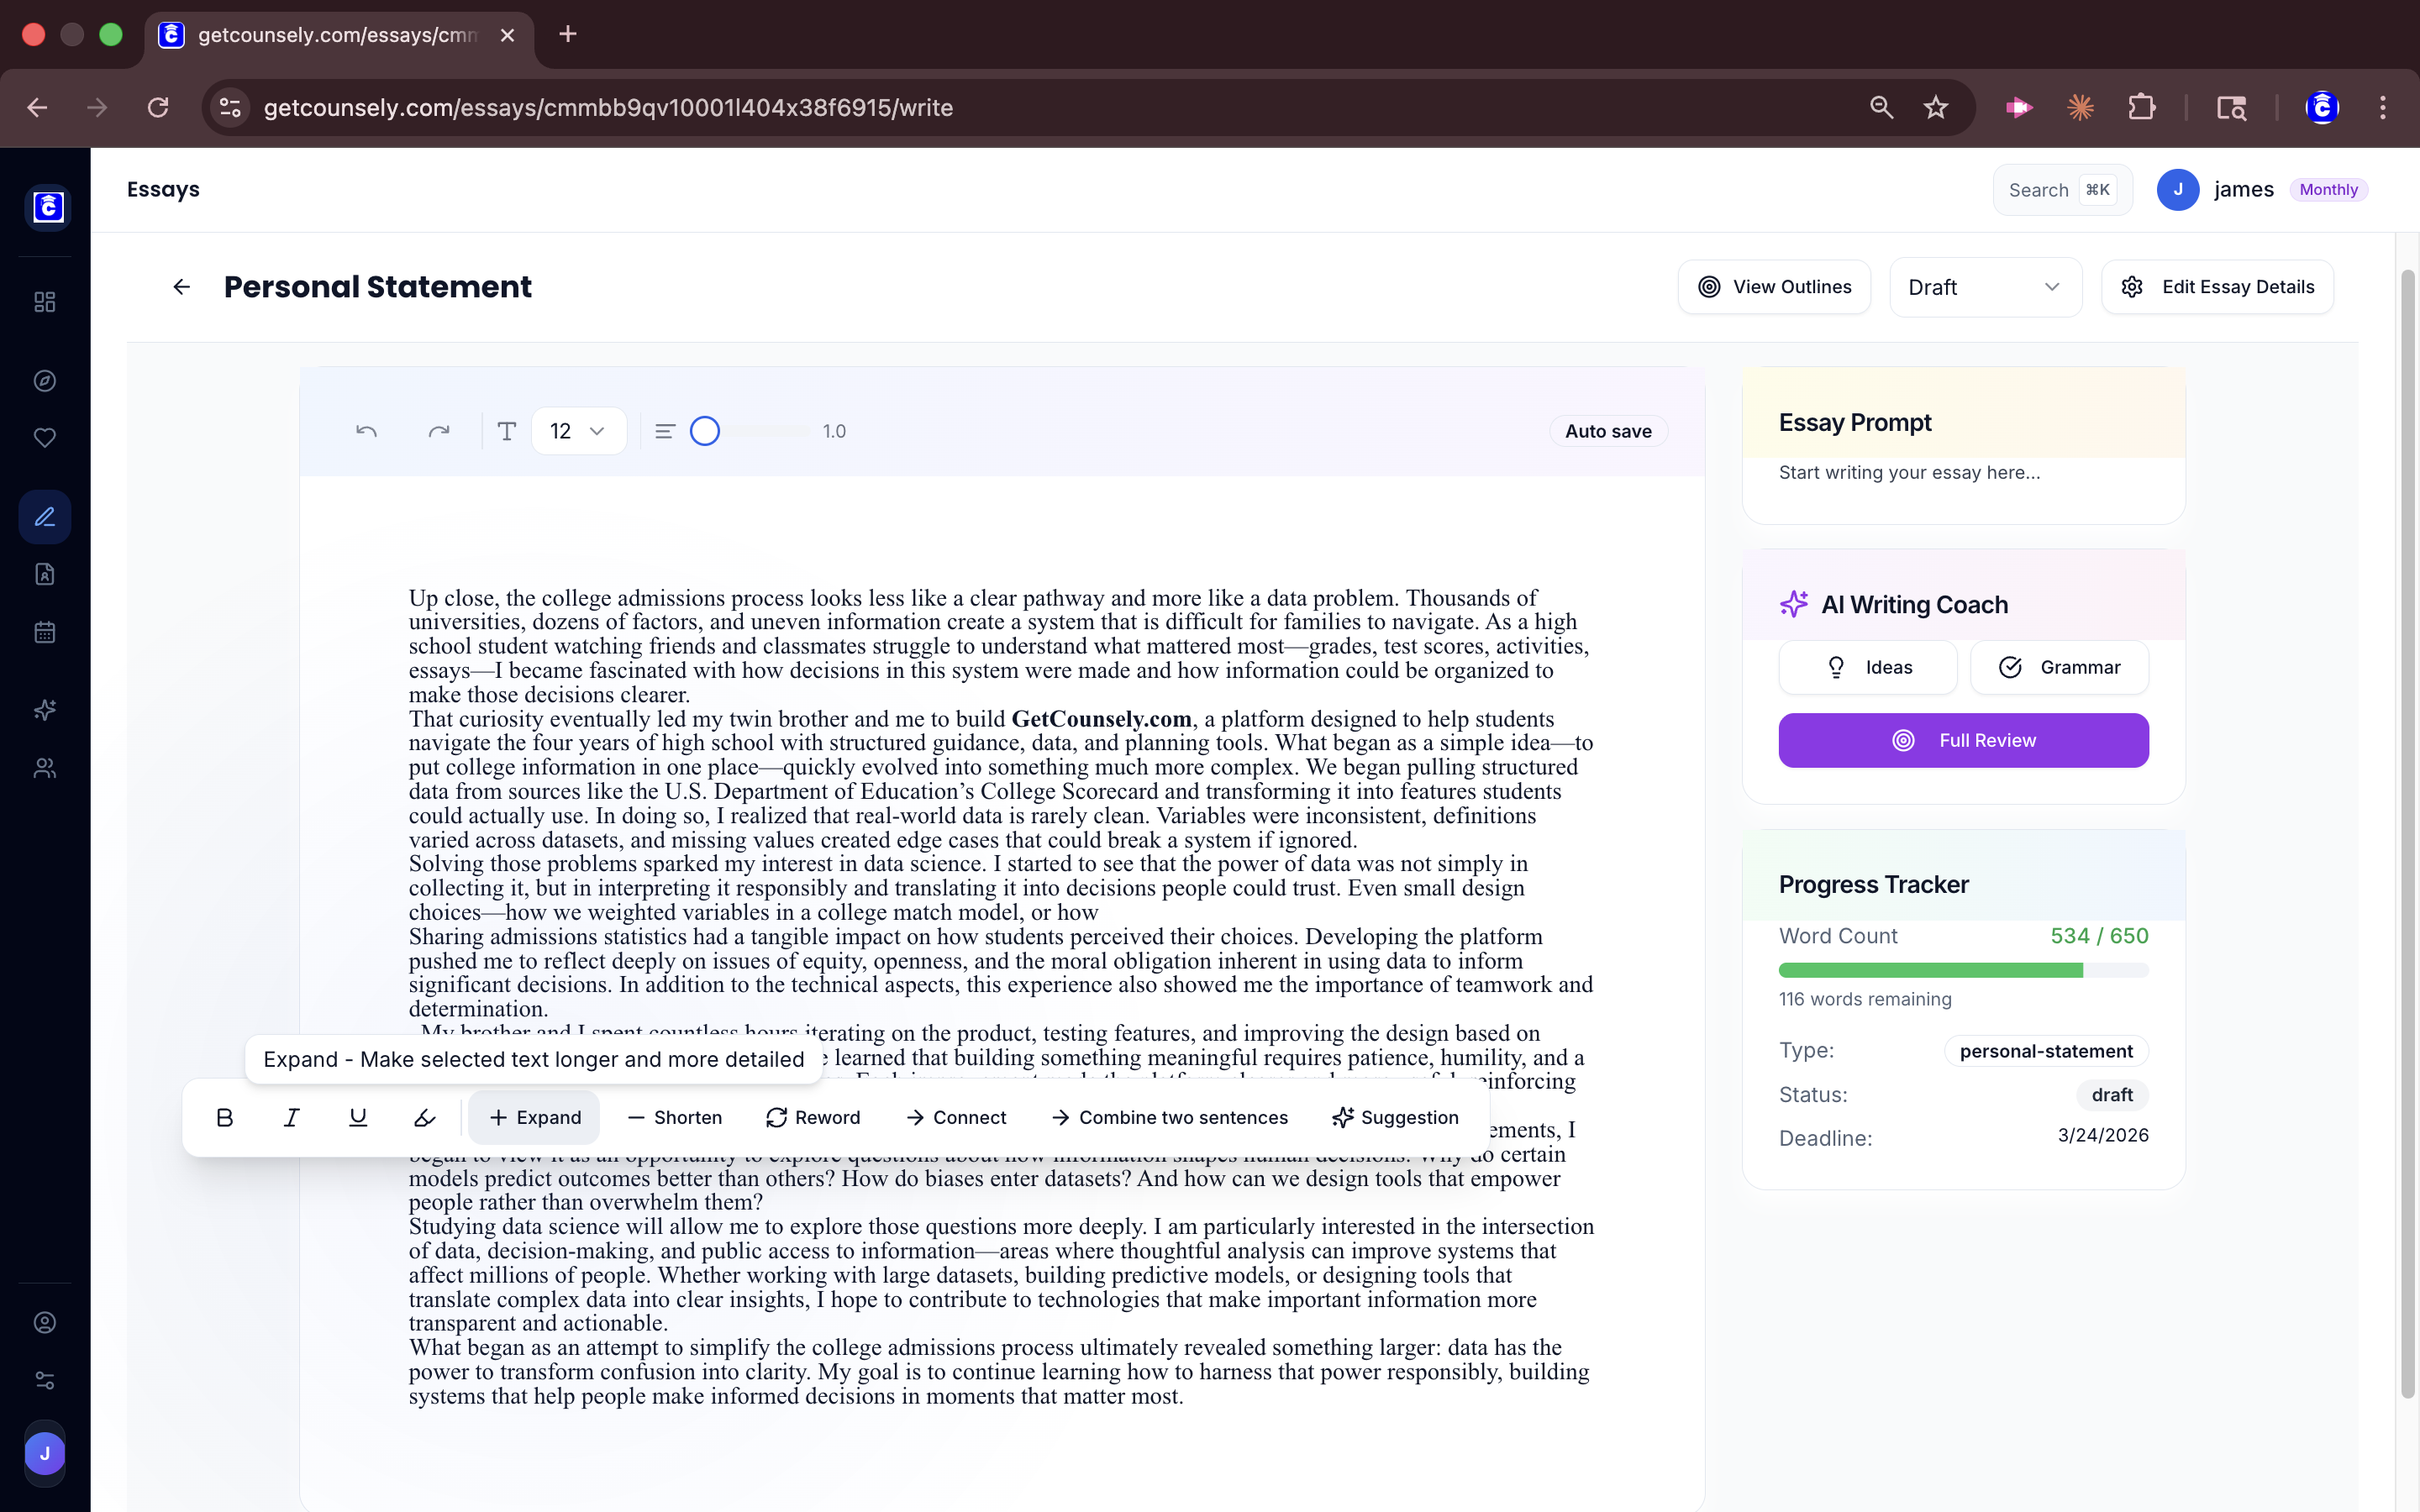This screenshot has width=2420, height=1512.
Task: Select the calendar icon in the sidebar
Action: 44,631
